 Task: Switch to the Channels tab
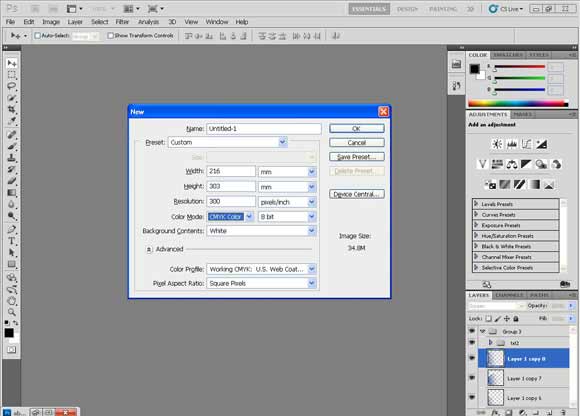point(509,295)
